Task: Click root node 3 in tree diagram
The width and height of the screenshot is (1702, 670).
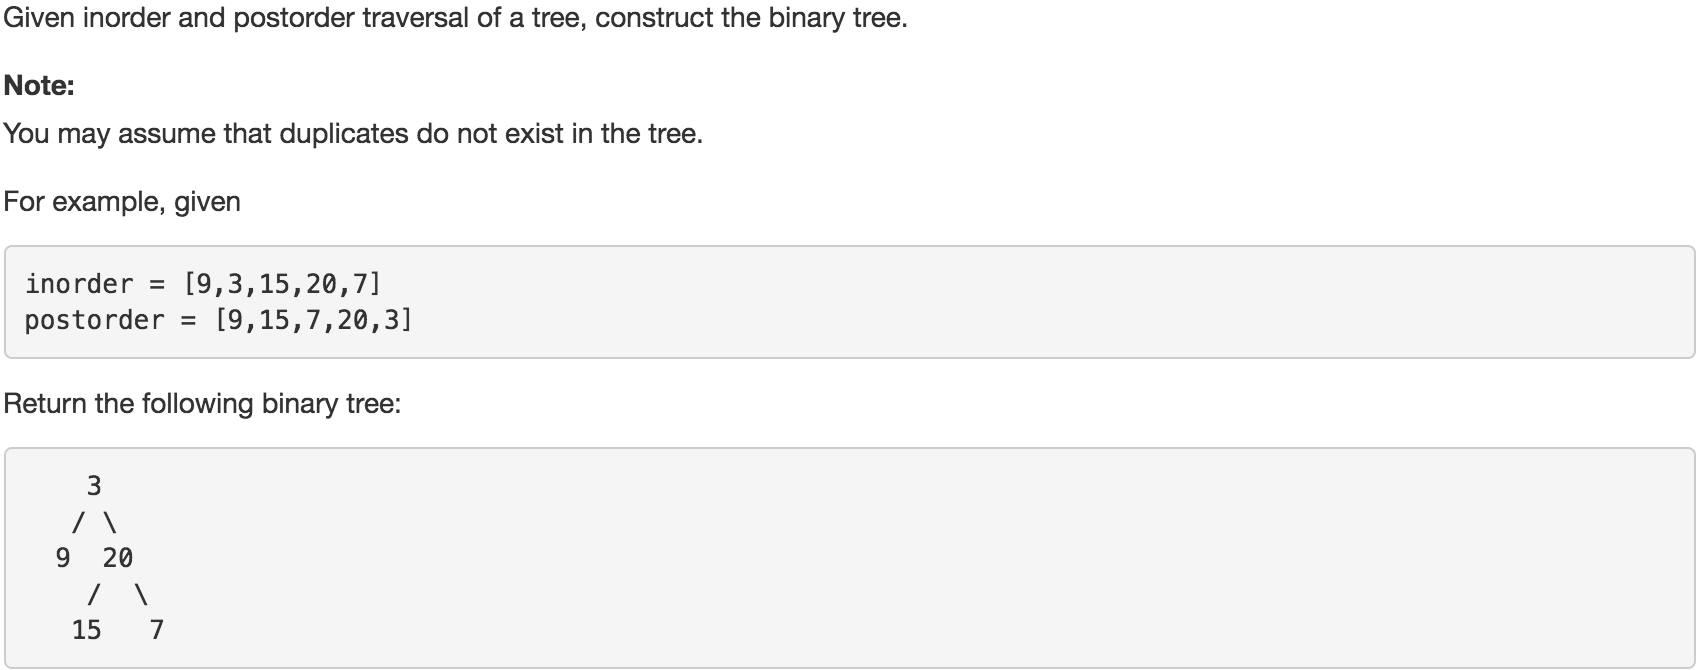Action: pyautogui.click(x=94, y=486)
